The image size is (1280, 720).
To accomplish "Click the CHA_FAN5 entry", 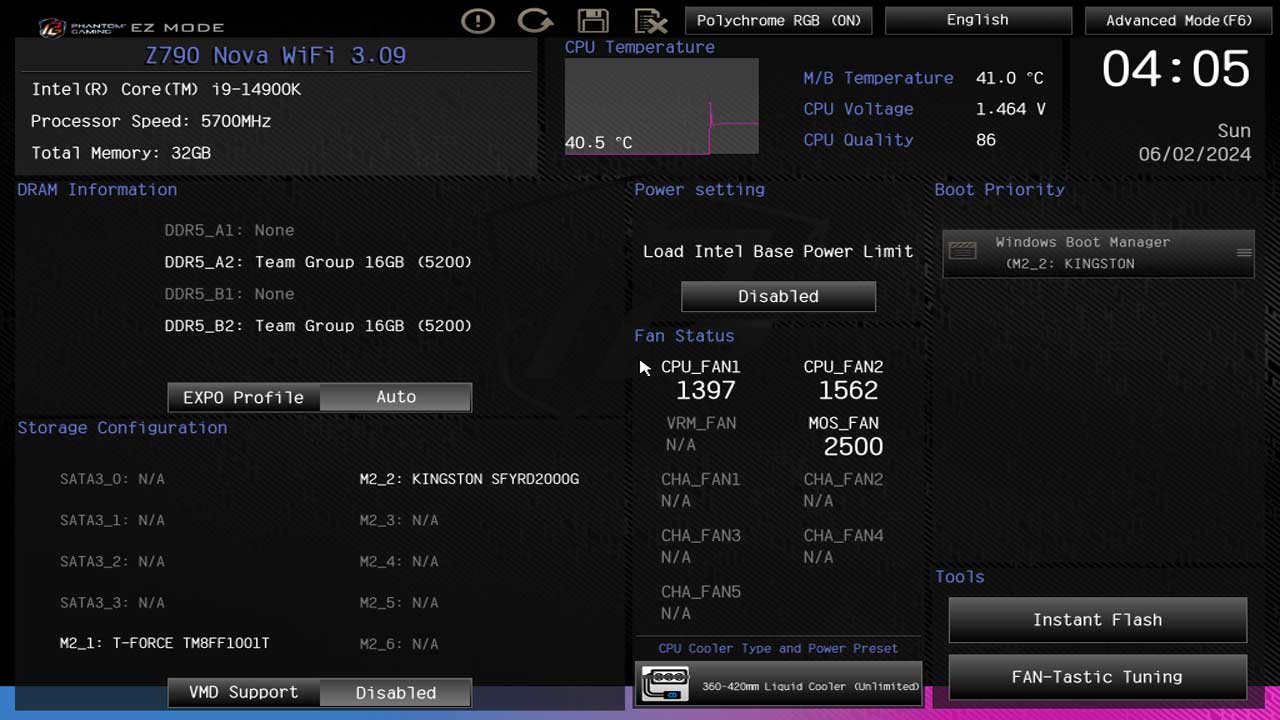I will click(x=700, y=602).
